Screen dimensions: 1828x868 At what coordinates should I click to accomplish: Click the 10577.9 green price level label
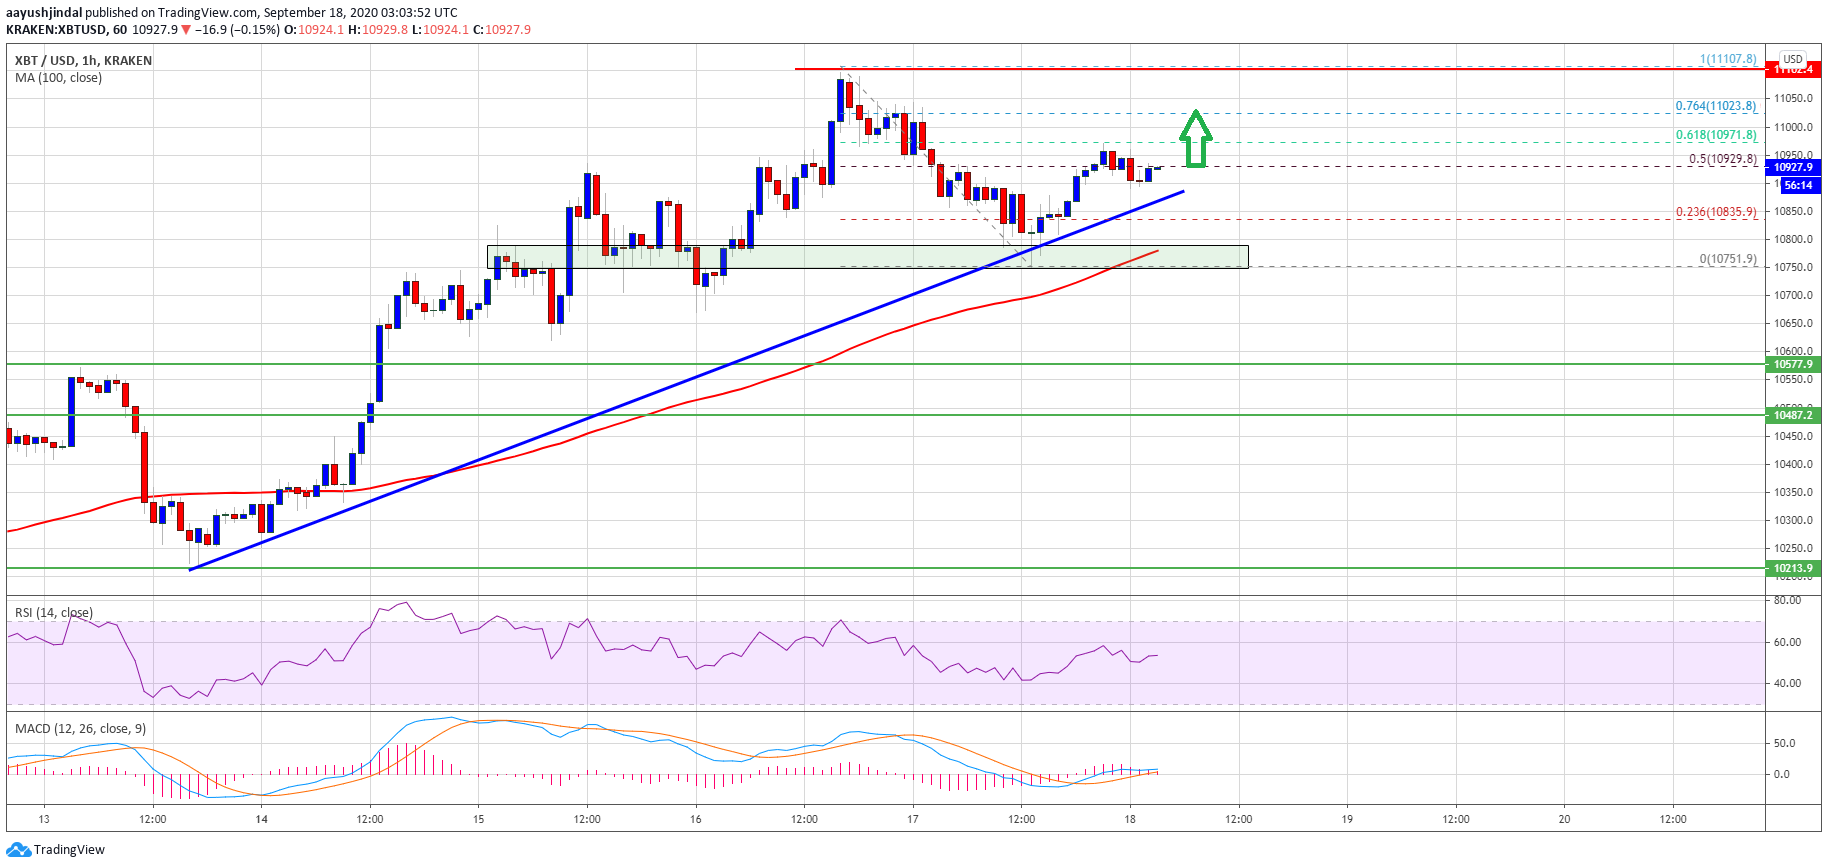click(x=1793, y=364)
